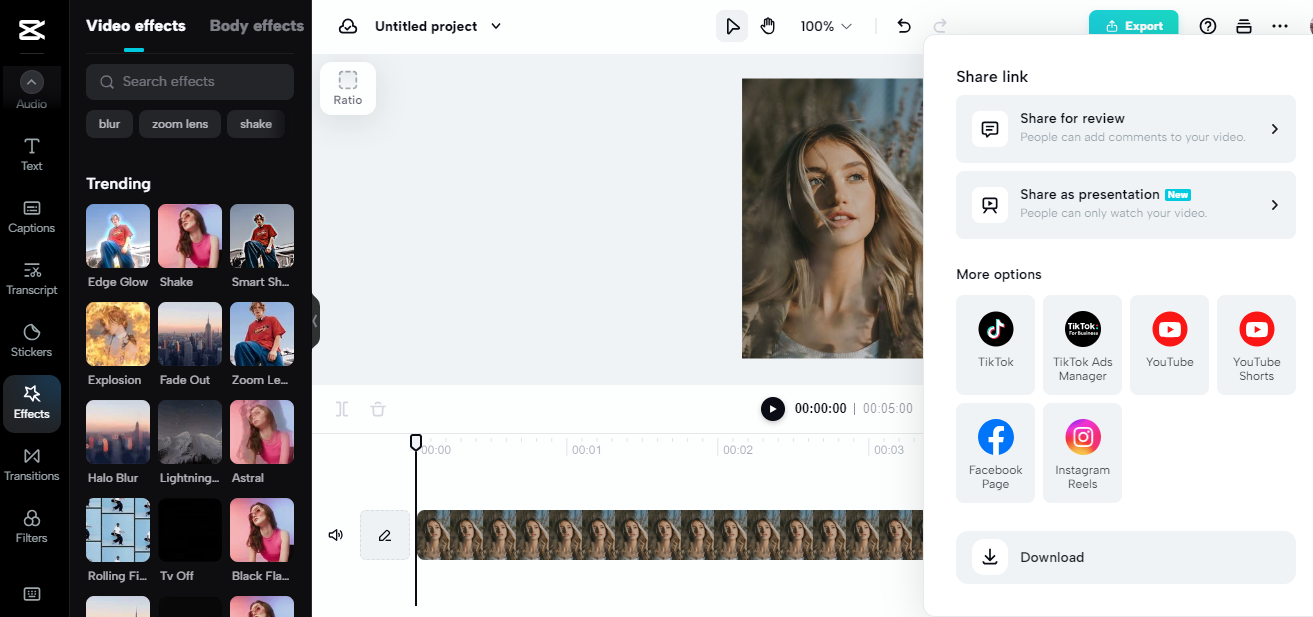The width and height of the screenshot is (1313, 617).
Task: Open the Captions panel
Action: click(x=32, y=216)
